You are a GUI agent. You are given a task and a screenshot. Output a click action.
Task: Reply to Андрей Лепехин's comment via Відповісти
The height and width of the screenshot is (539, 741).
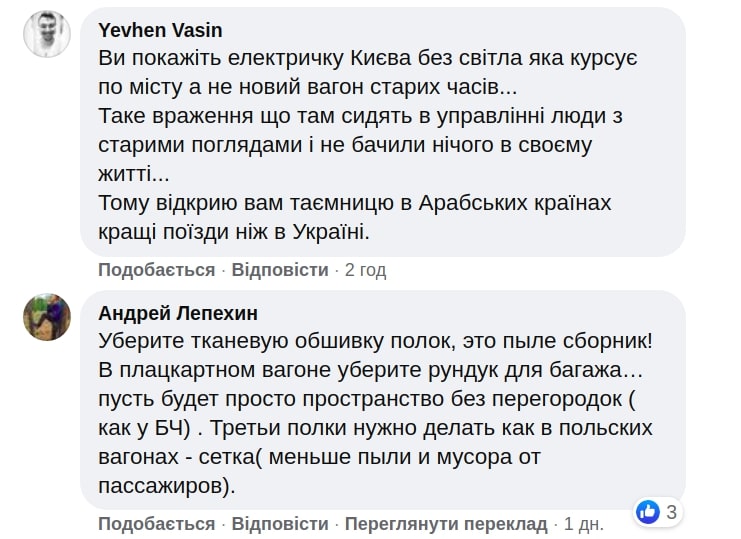[x=280, y=524]
